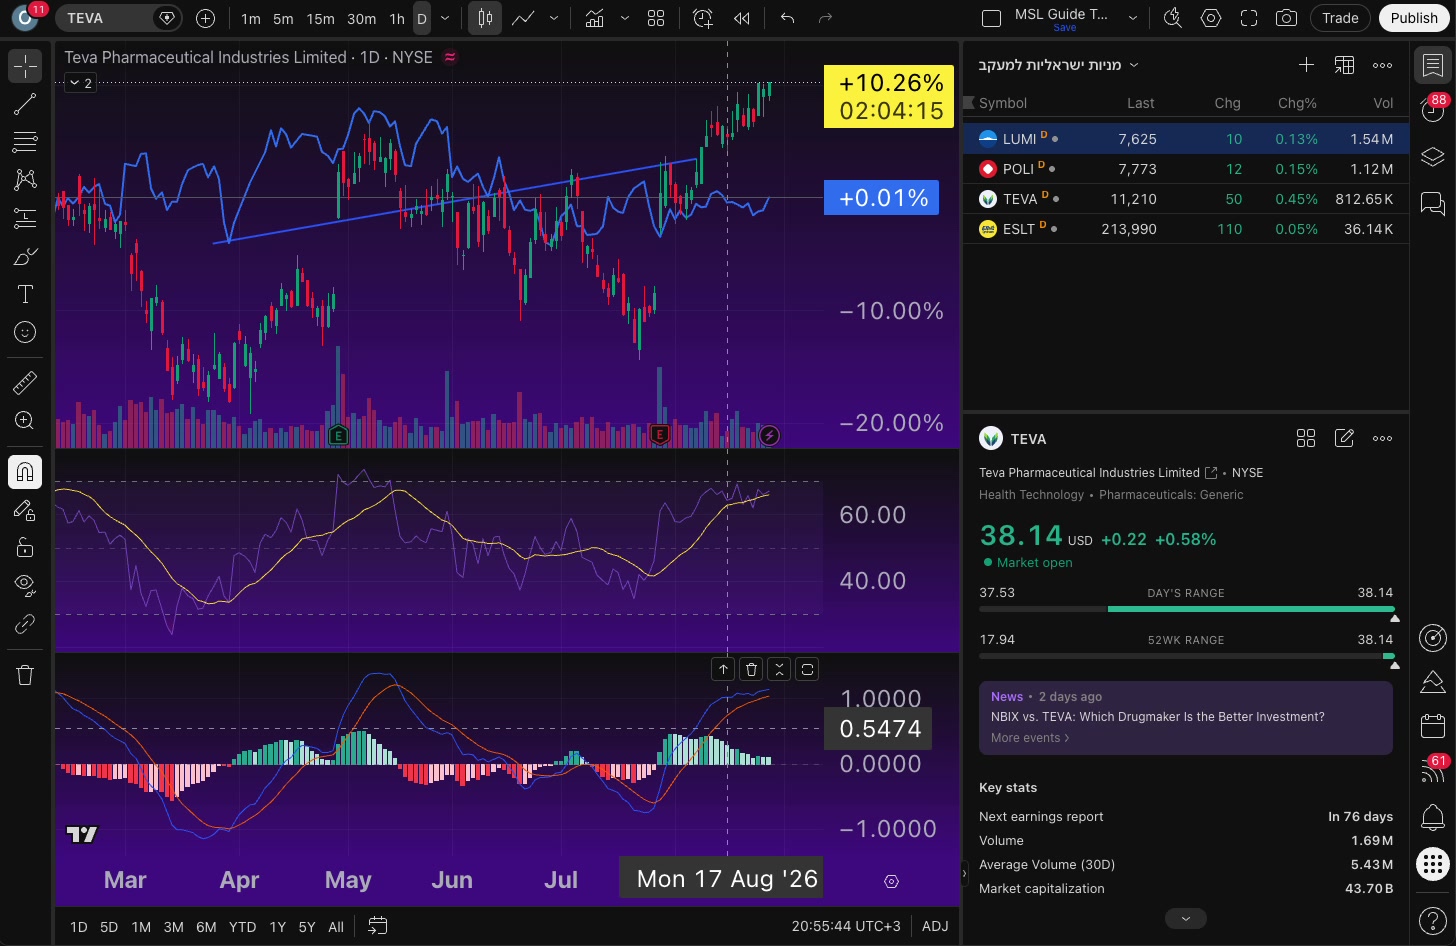Screen dimensions: 1456x946
Task: Start bar replay mode
Action: coord(741,18)
